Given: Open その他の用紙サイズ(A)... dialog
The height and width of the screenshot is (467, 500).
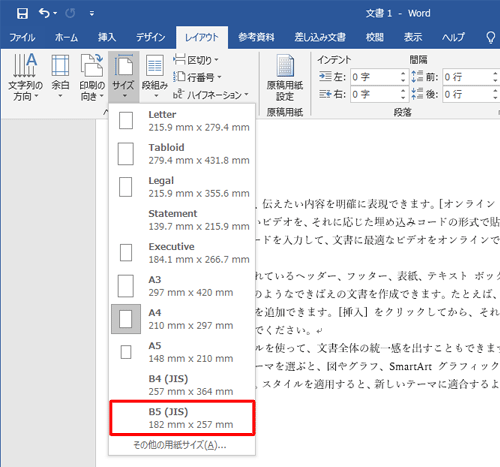Looking at the screenshot, I should point(182,445).
